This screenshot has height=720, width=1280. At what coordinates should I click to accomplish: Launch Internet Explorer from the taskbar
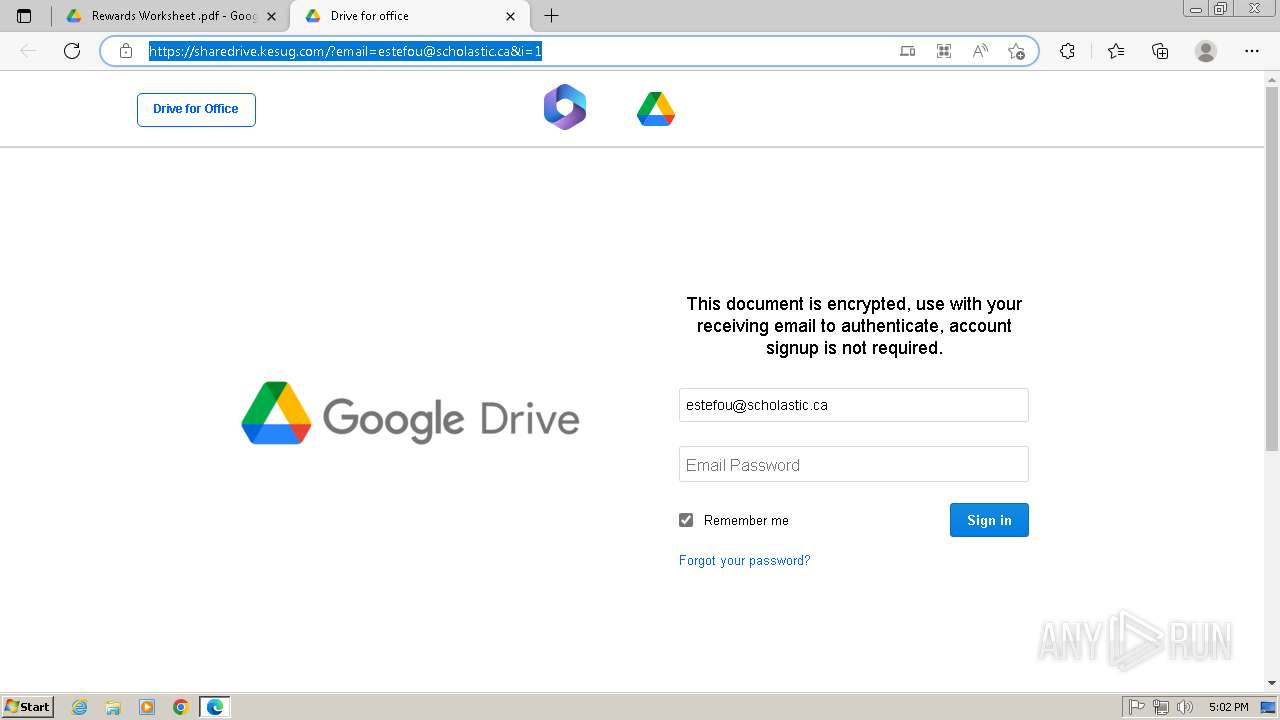click(80, 707)
